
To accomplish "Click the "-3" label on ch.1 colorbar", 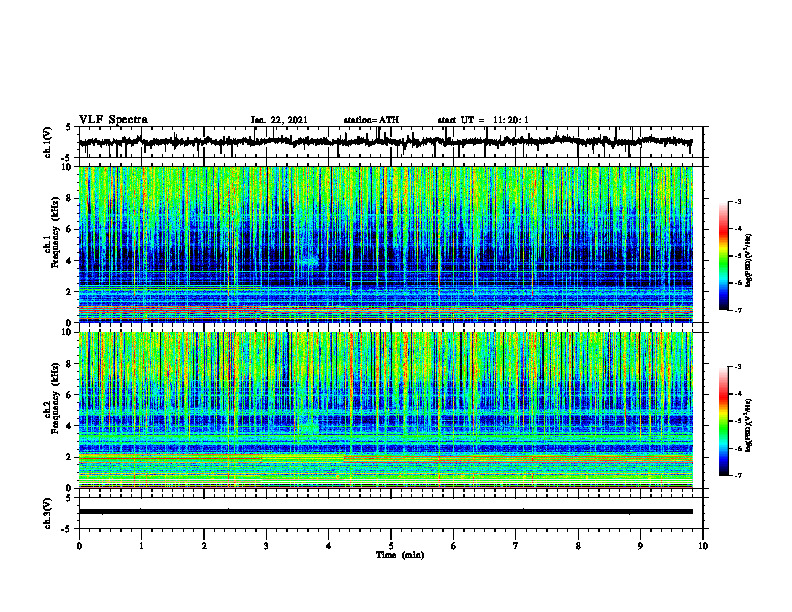I will 737,201.
